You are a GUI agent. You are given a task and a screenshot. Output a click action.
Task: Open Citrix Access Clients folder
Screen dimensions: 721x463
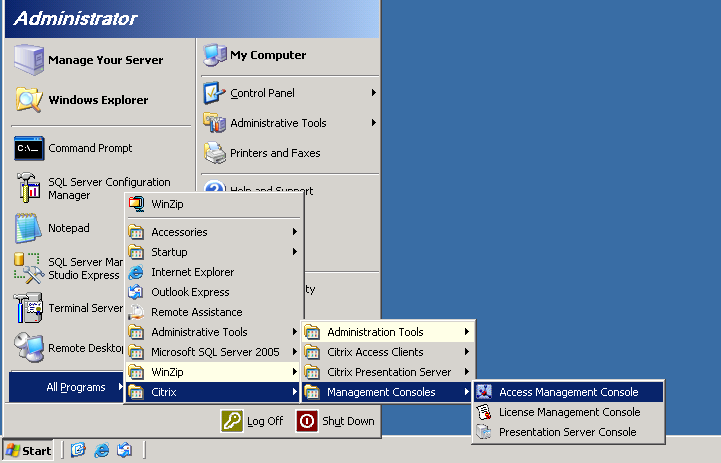click(x=387, y=352)
